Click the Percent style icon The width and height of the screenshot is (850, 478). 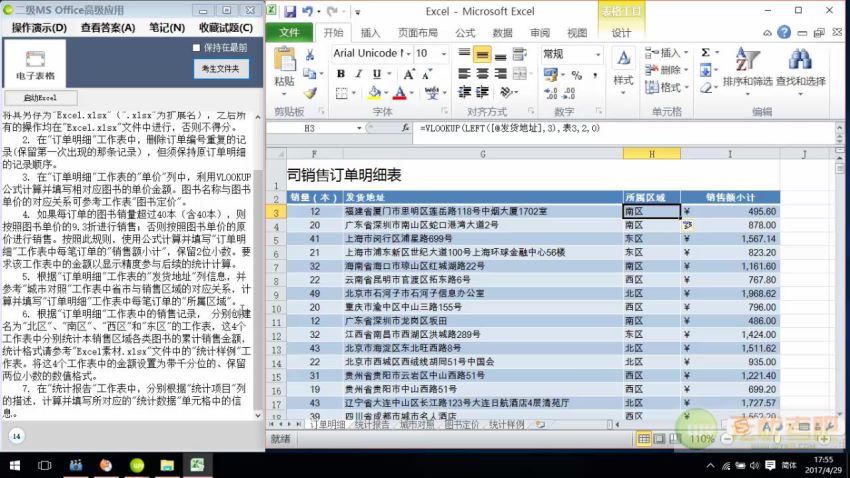tap(577, 75)
